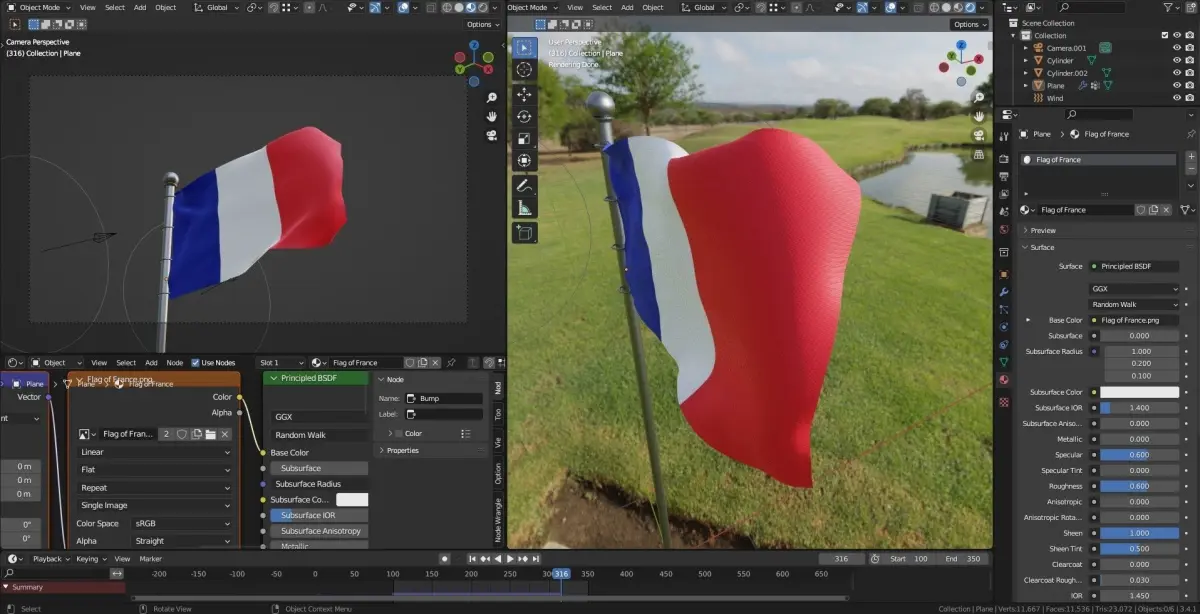1200x614 pixels.
Task: Toggle Collection exclude checkbox in outliner
Action: 1164,35
